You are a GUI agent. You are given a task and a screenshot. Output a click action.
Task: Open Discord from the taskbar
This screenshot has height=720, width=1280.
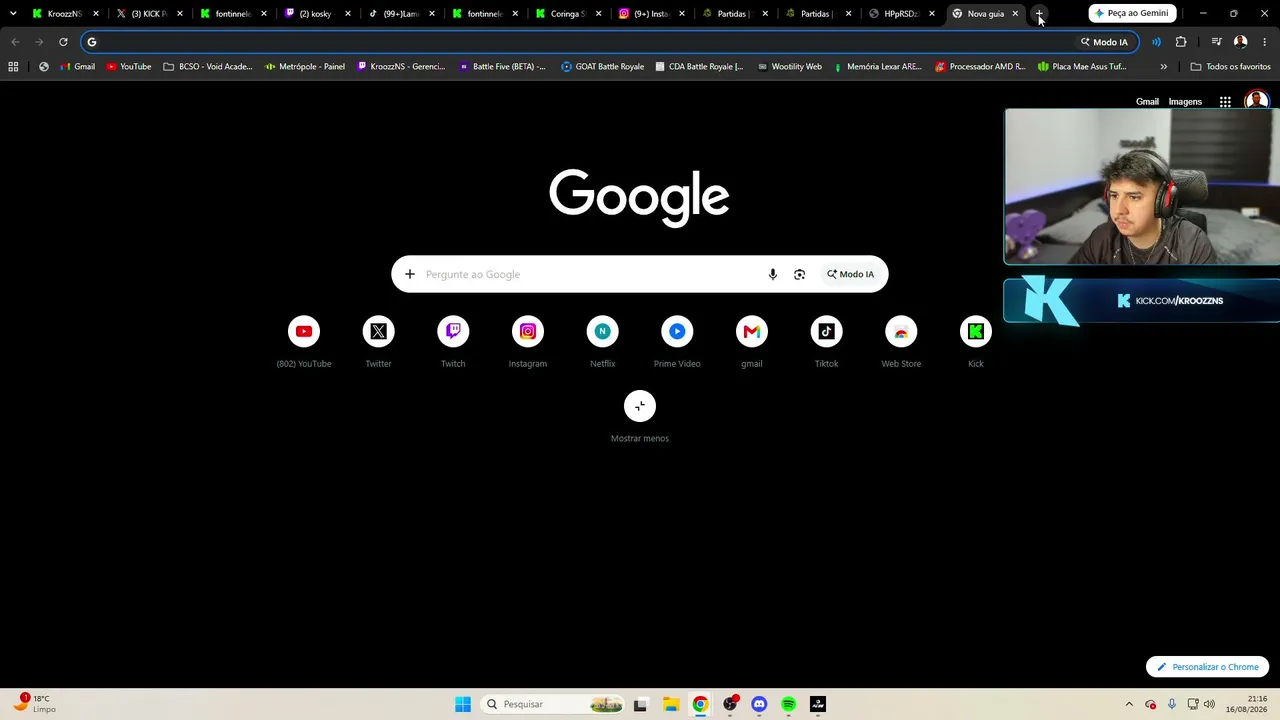[759, 704]
